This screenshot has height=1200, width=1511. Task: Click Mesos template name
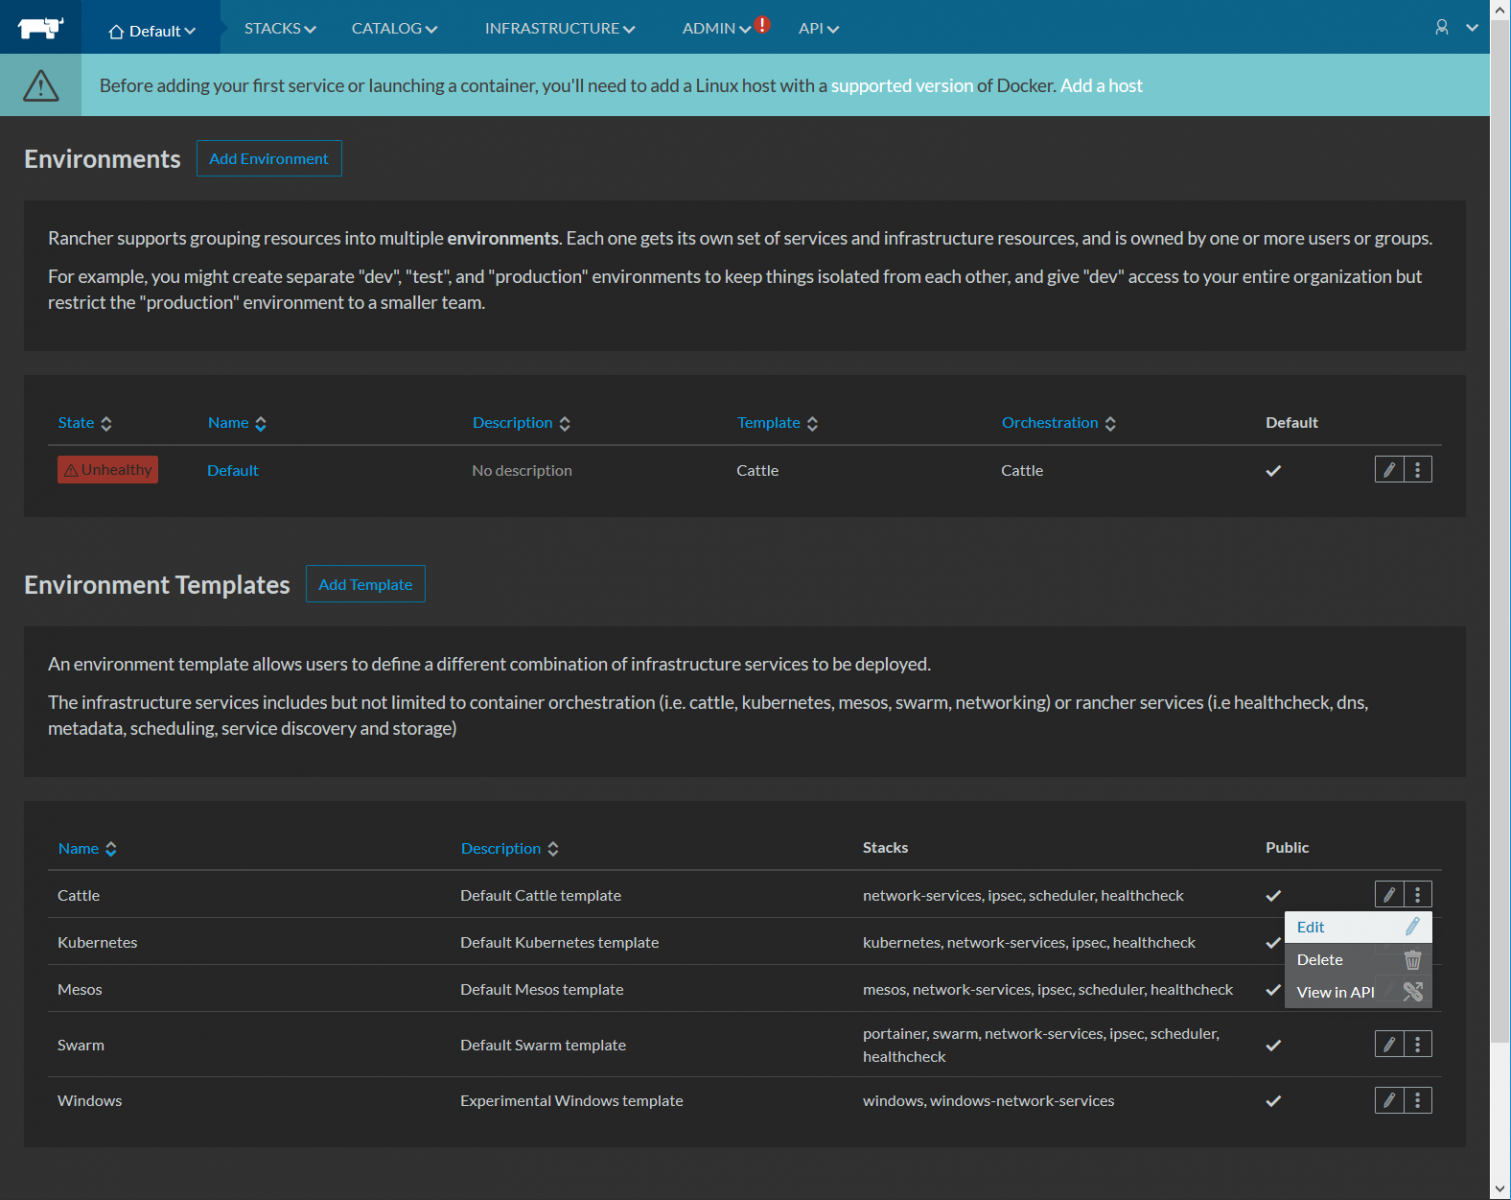click(80, 989)
